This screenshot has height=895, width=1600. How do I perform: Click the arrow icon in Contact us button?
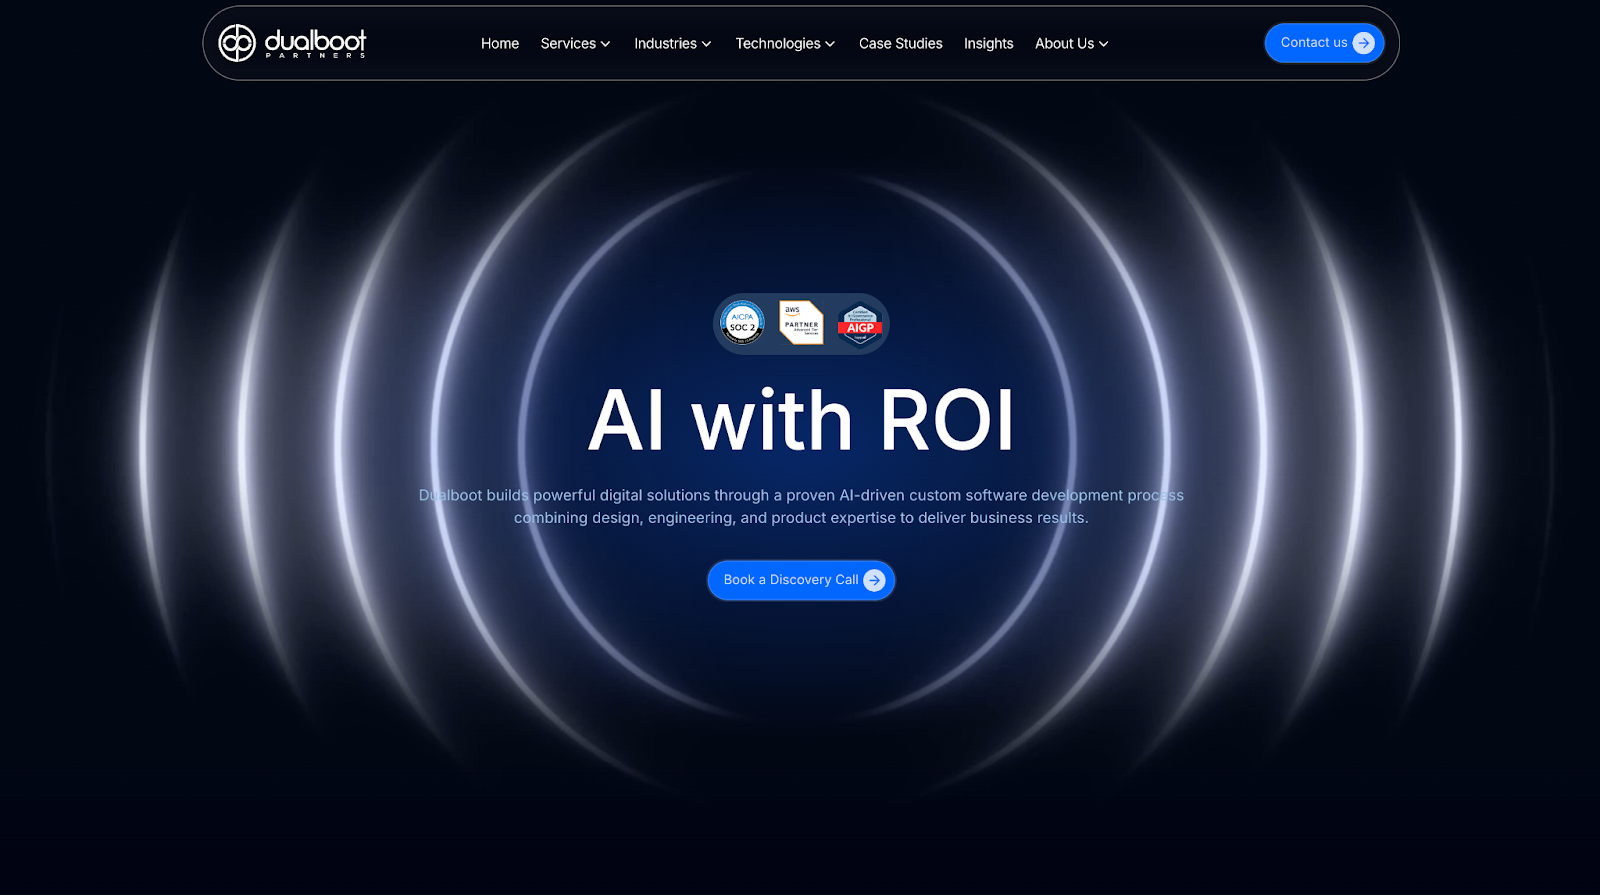(x=1363, y=43)
